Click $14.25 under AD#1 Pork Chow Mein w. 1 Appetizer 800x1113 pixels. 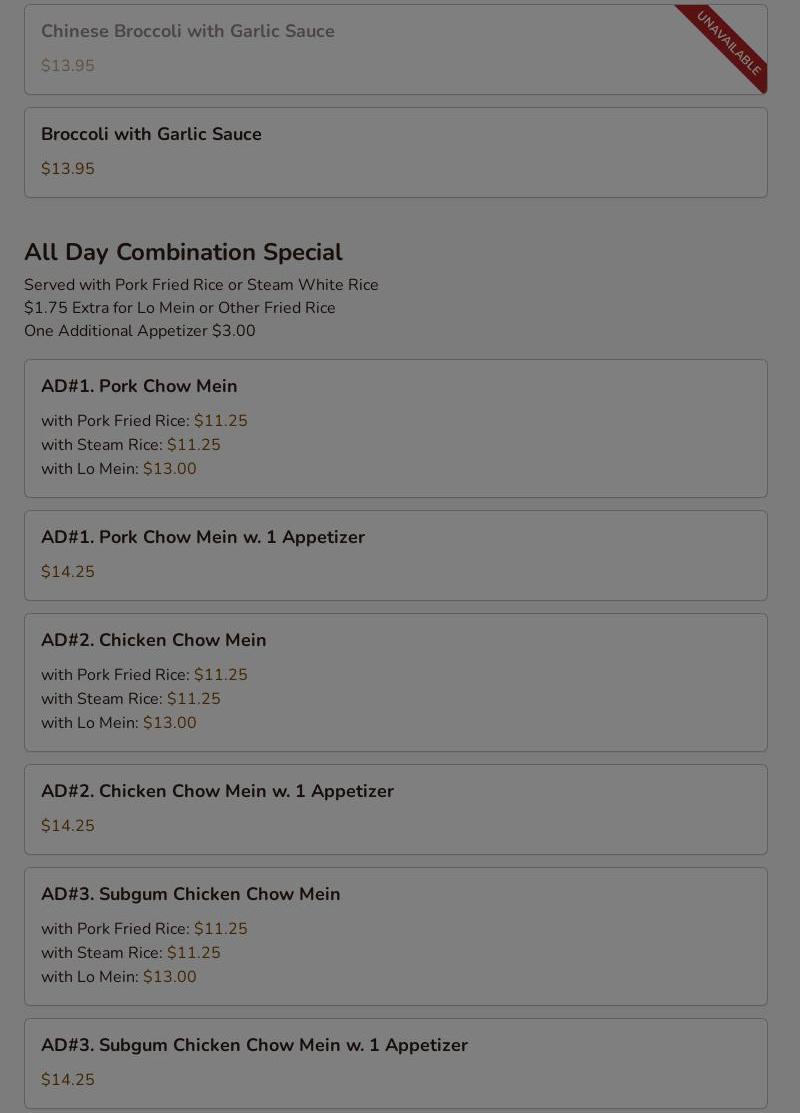point(68,572)
